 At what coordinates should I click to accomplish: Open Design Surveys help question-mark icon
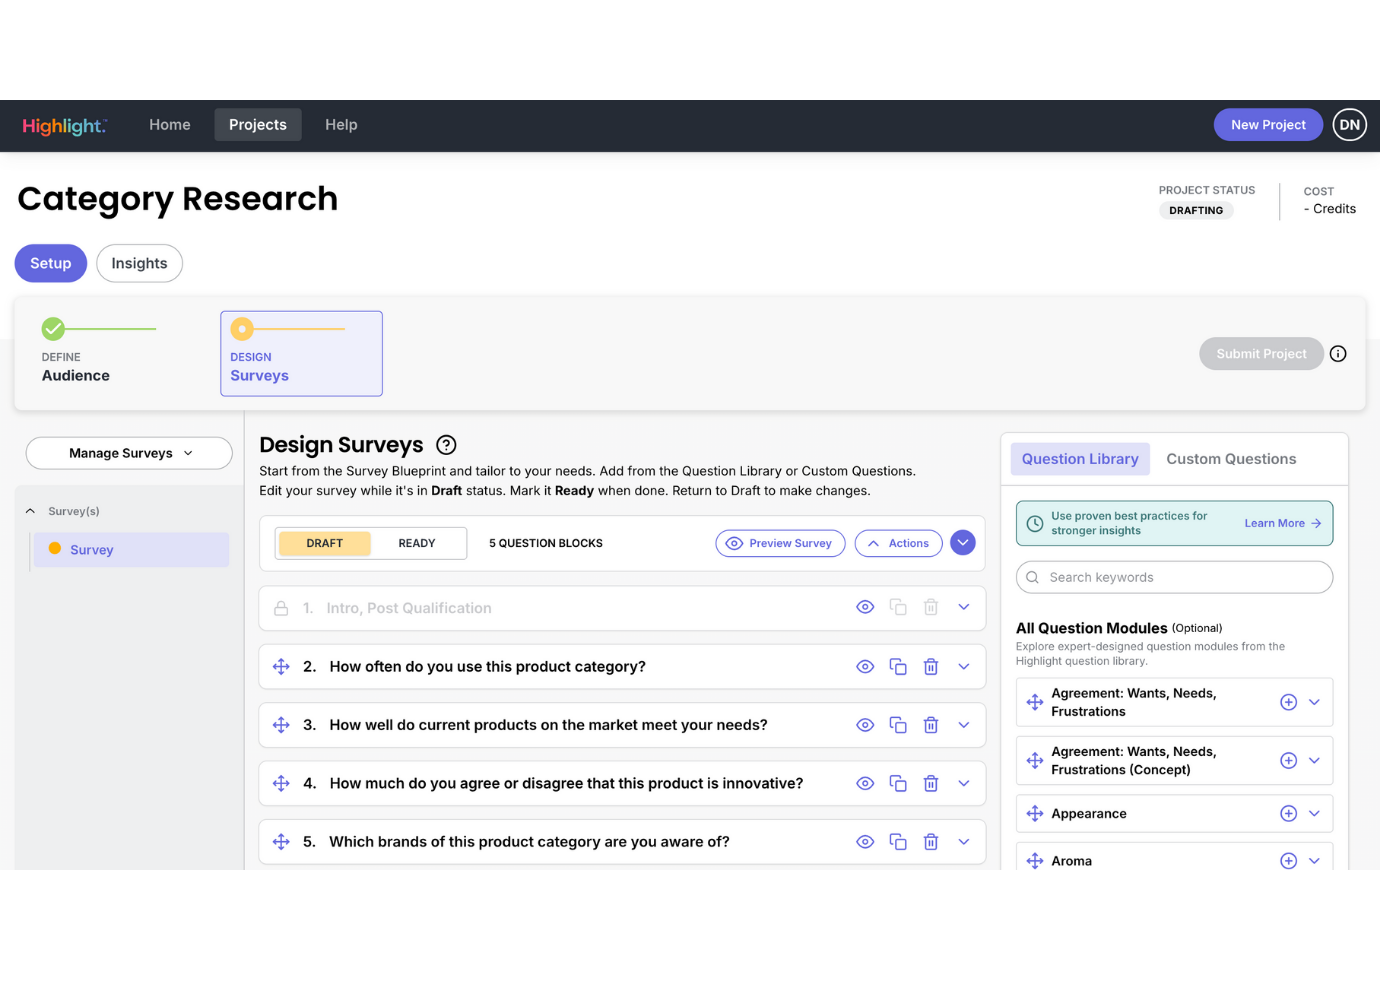coord(446,445)
